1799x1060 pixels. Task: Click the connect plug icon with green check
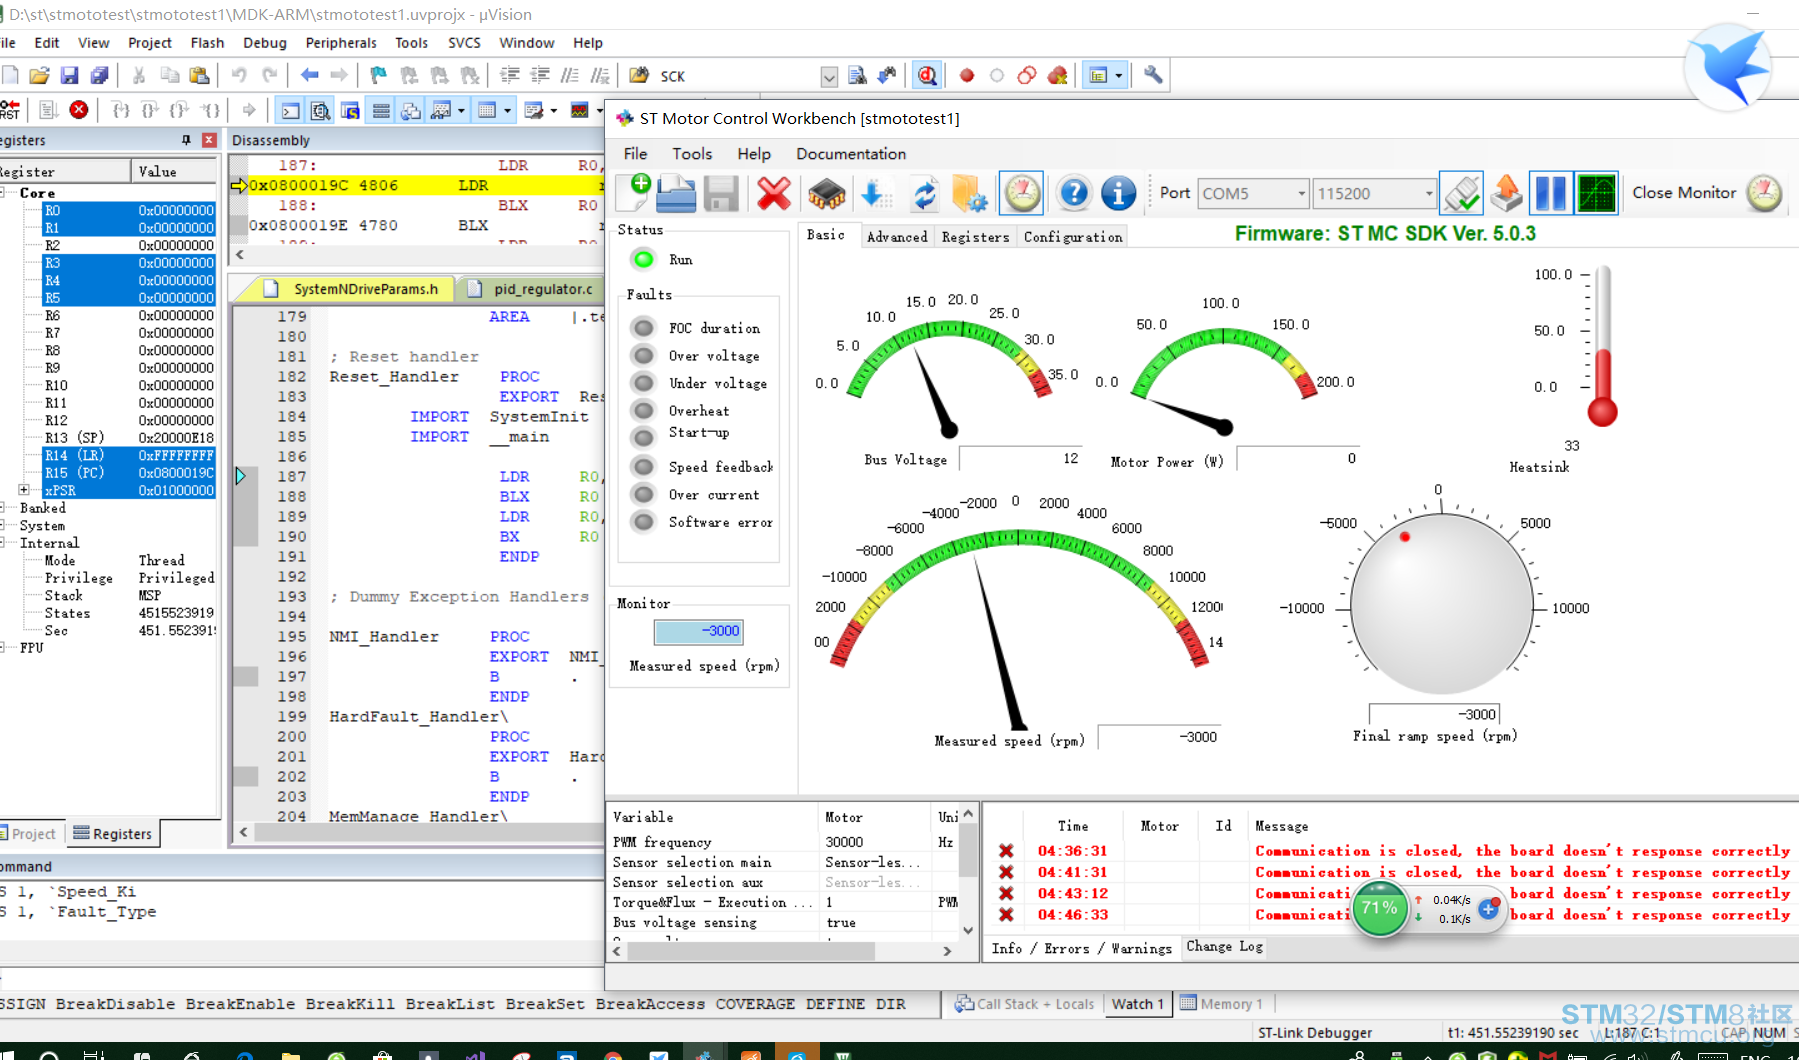[x=1461, y=193]
